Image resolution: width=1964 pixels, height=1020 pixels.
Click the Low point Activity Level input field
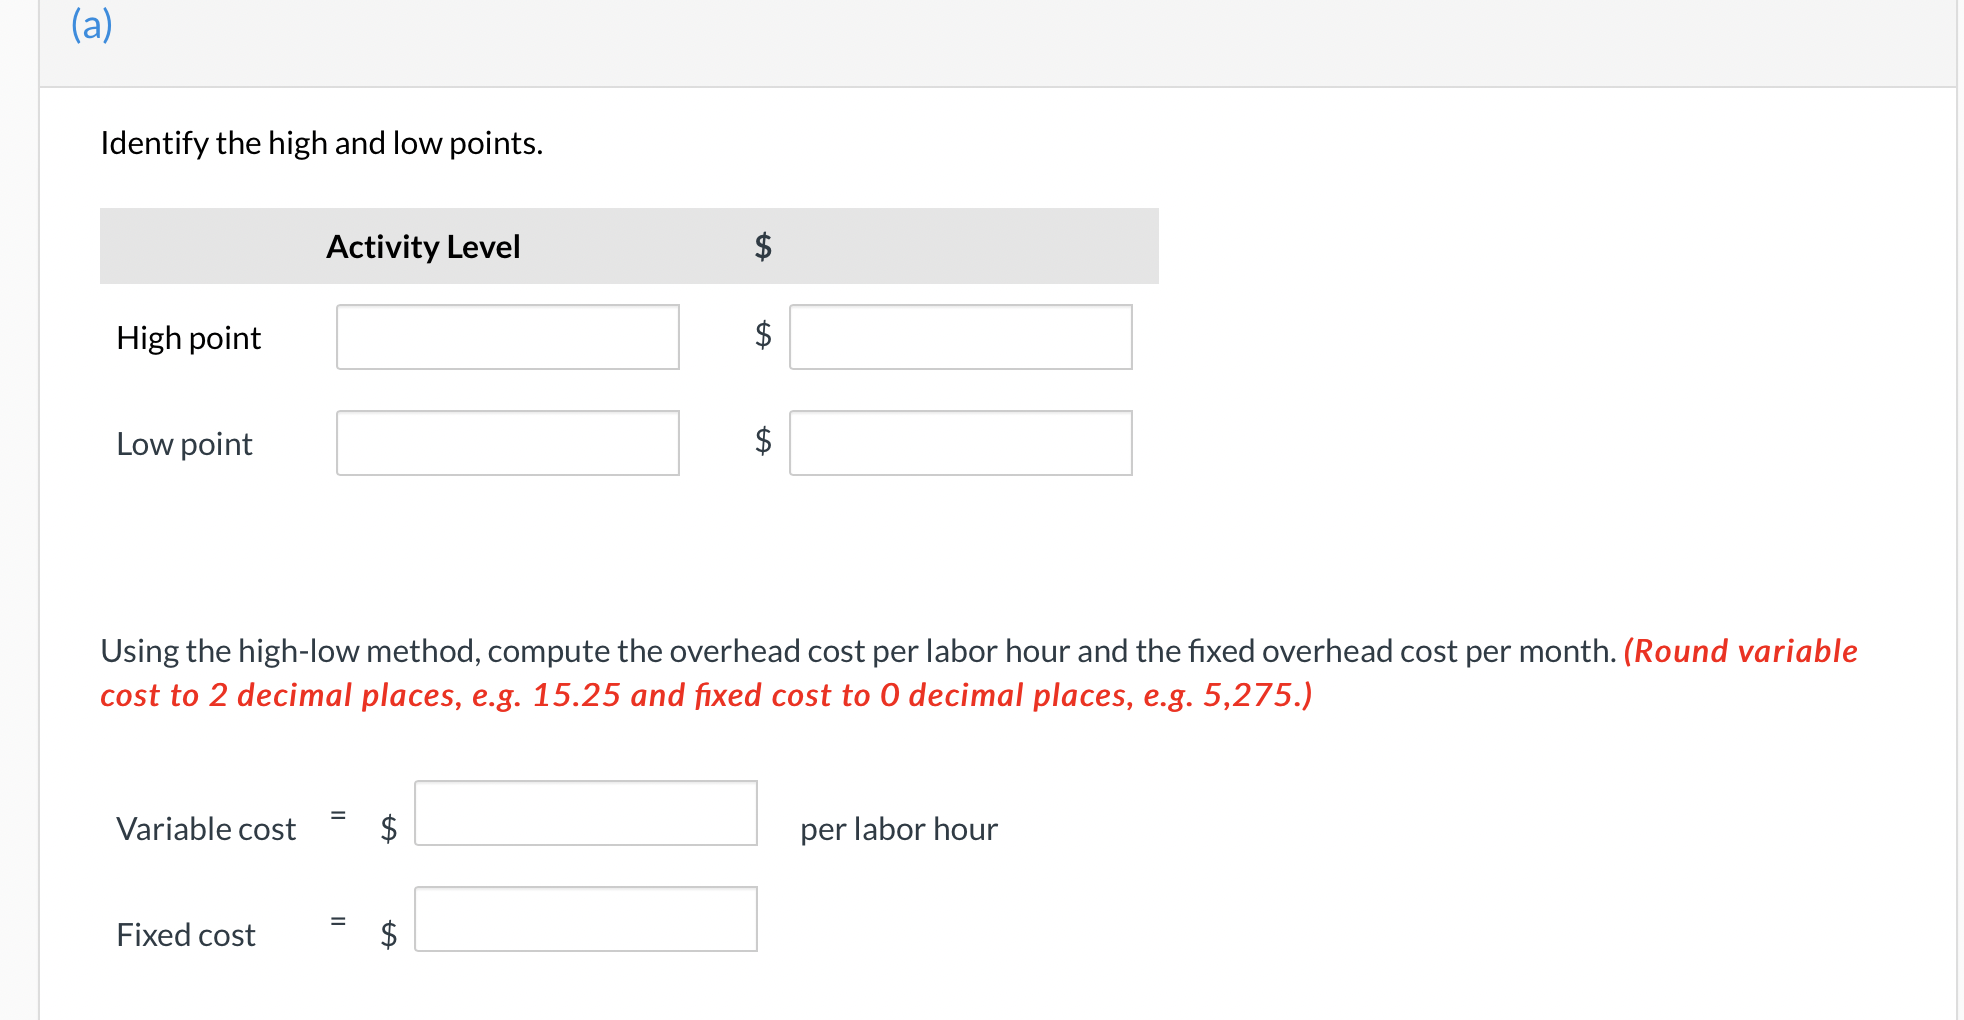pyautogui.click(x=508, y=443)
